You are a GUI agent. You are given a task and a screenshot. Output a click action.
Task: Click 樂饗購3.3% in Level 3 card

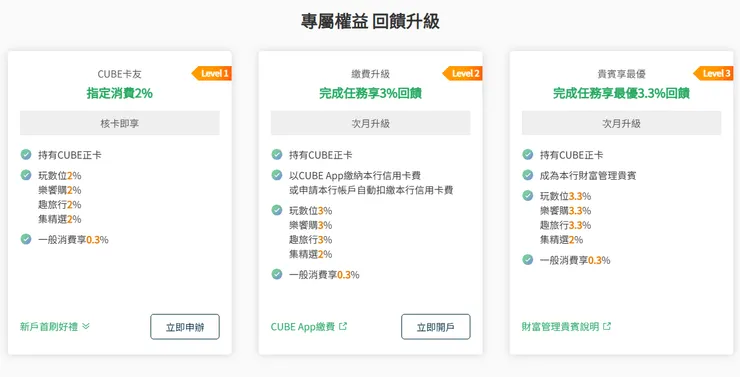click(565, 210)
